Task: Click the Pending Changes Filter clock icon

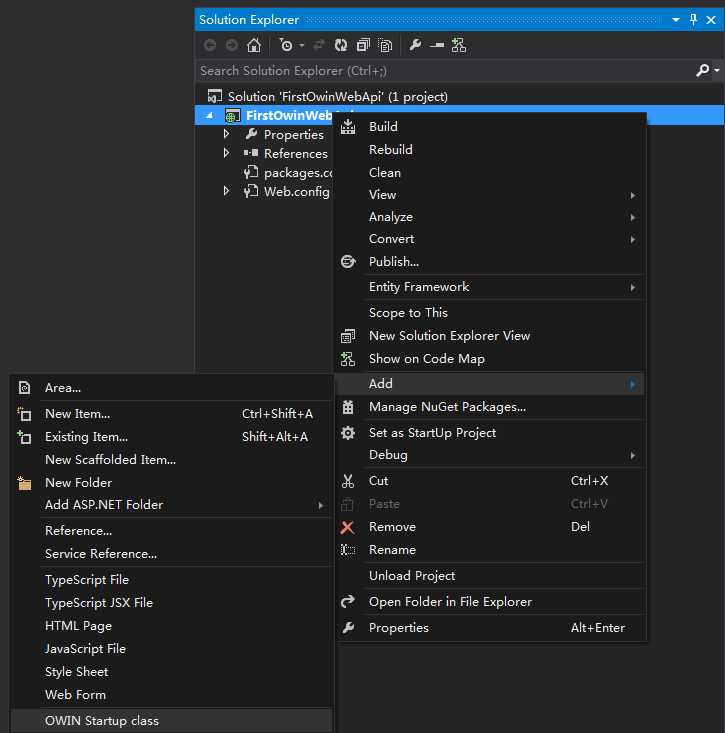Action: pos(286,45)
